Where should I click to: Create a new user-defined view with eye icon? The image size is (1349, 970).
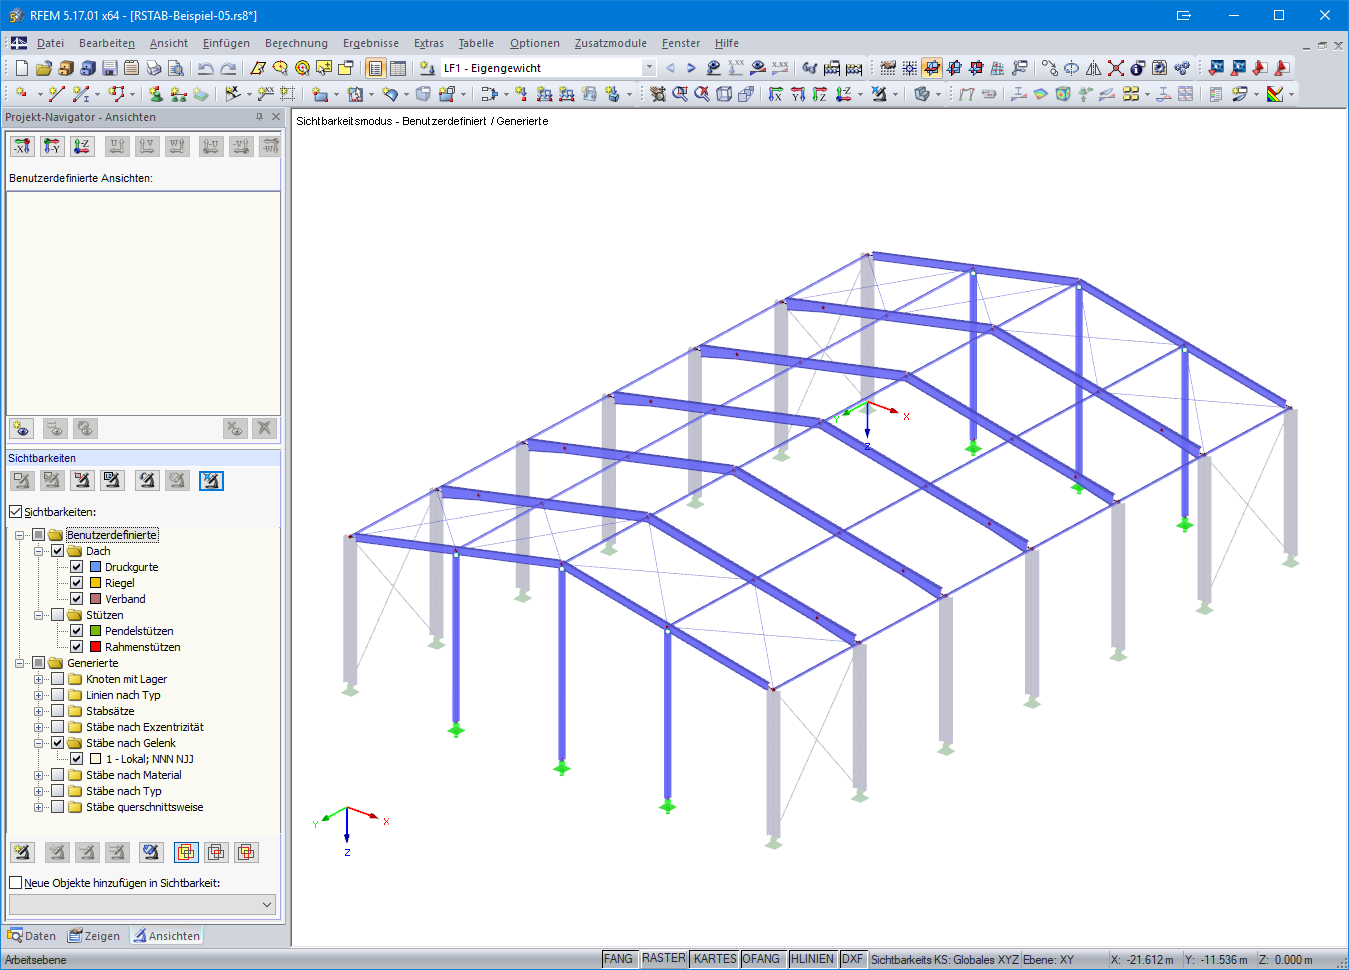21,429
